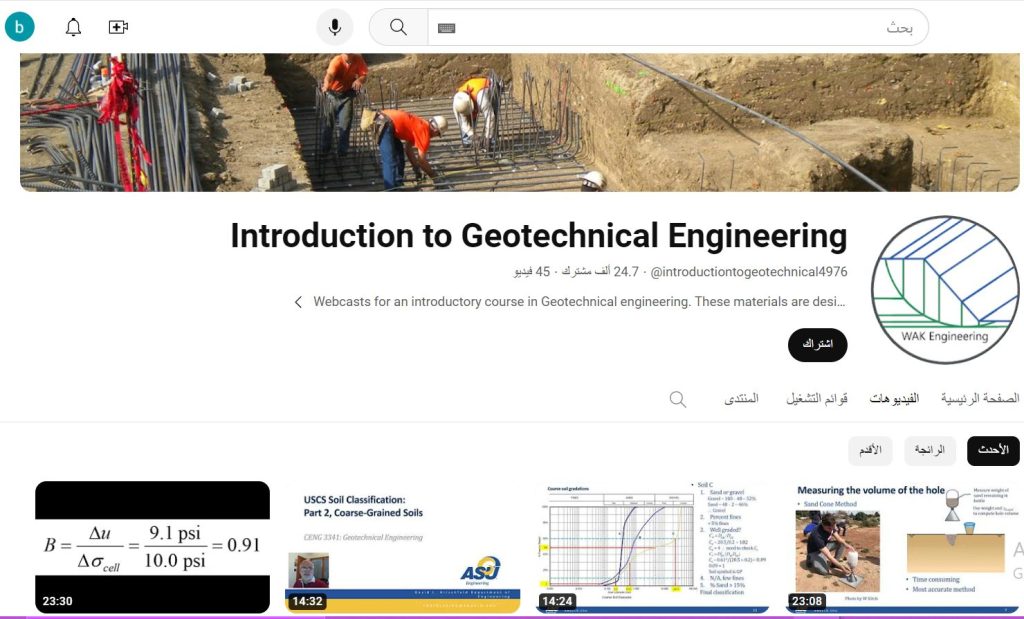Select the Create video icon
The height and width of the screenshot is (619, 1024).
118,27
